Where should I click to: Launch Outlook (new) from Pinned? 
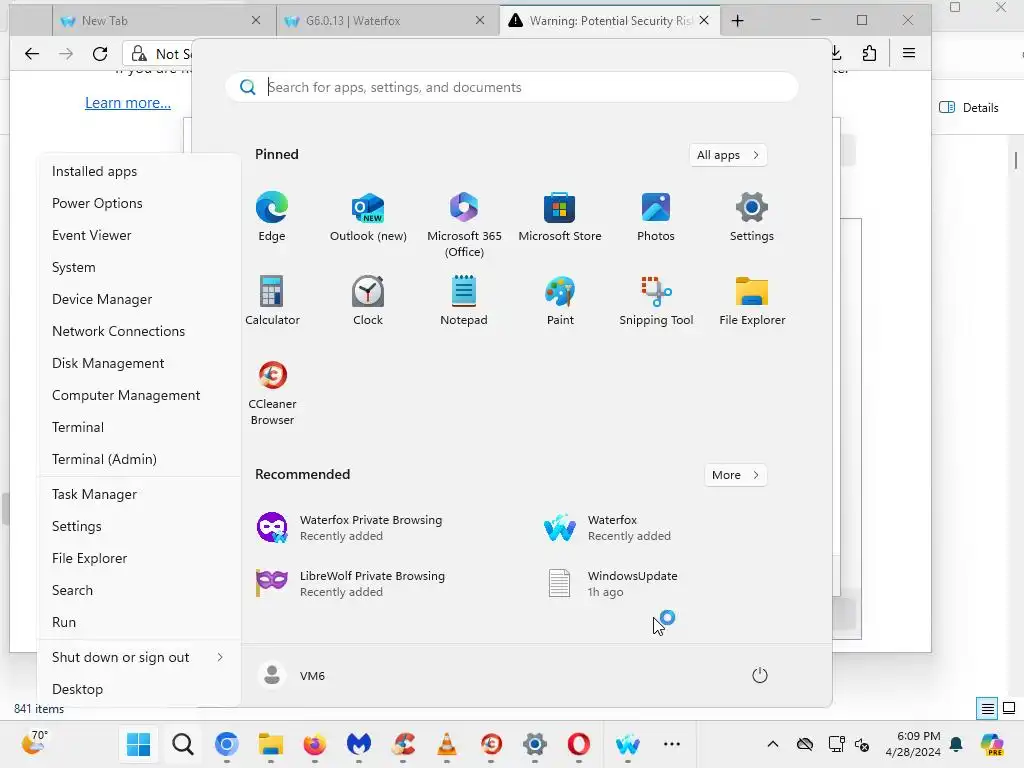[x=368, y=216]
